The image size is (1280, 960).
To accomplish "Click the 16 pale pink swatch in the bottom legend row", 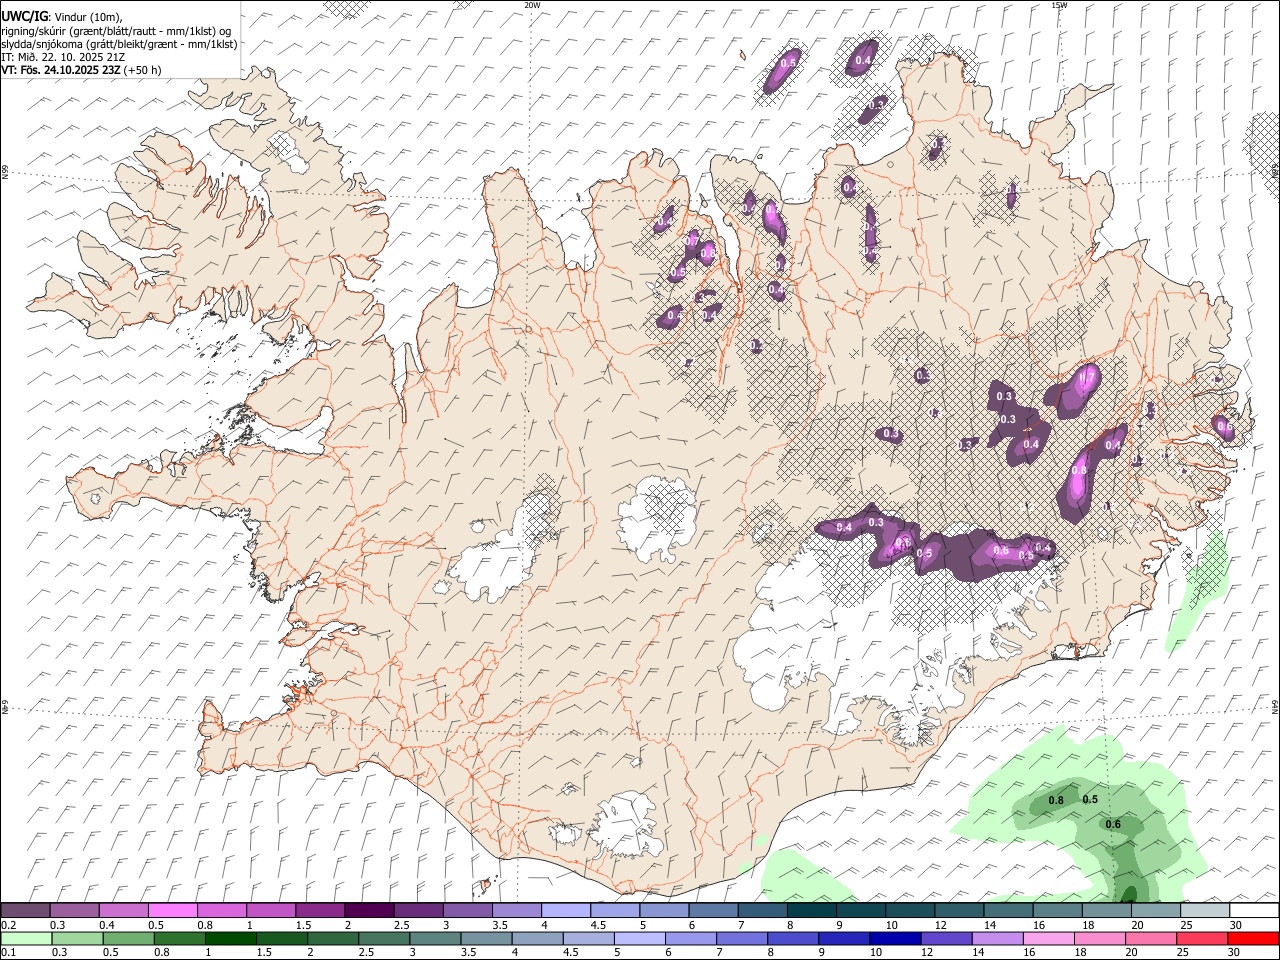I will pyautogui.click(x=1047, y=938).
